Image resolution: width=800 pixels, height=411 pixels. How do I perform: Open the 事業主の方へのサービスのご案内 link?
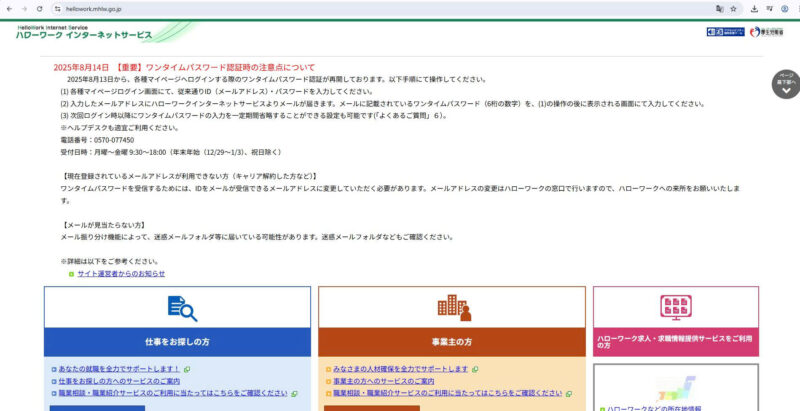(384, 381)
